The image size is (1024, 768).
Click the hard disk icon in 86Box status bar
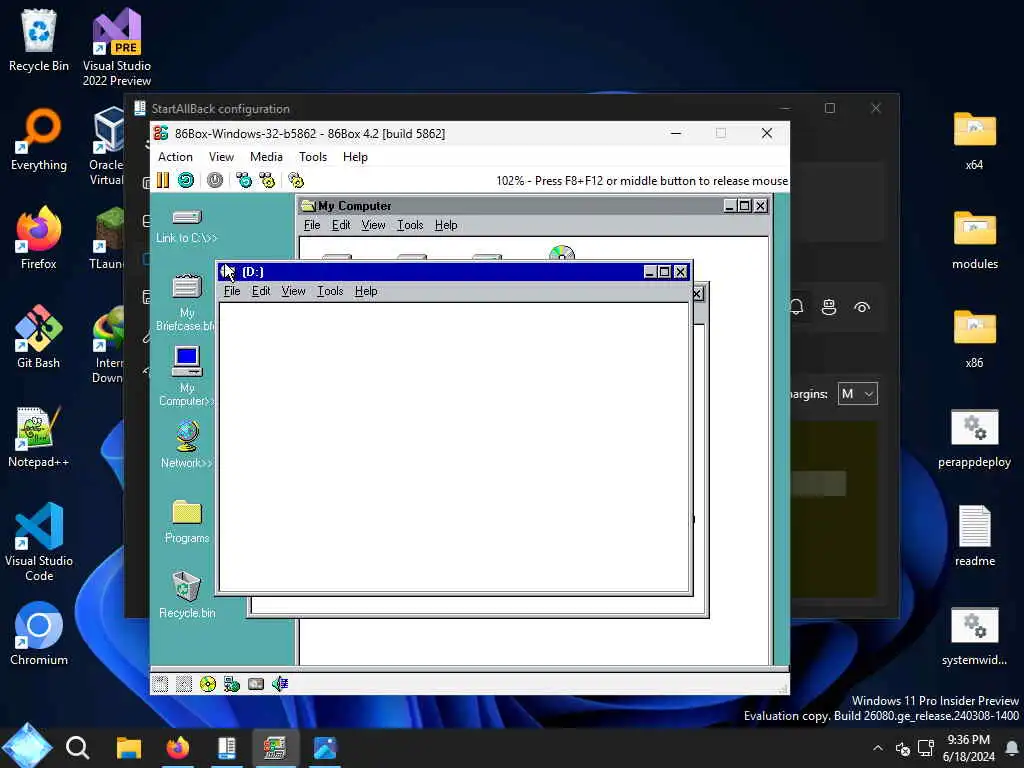256,684
